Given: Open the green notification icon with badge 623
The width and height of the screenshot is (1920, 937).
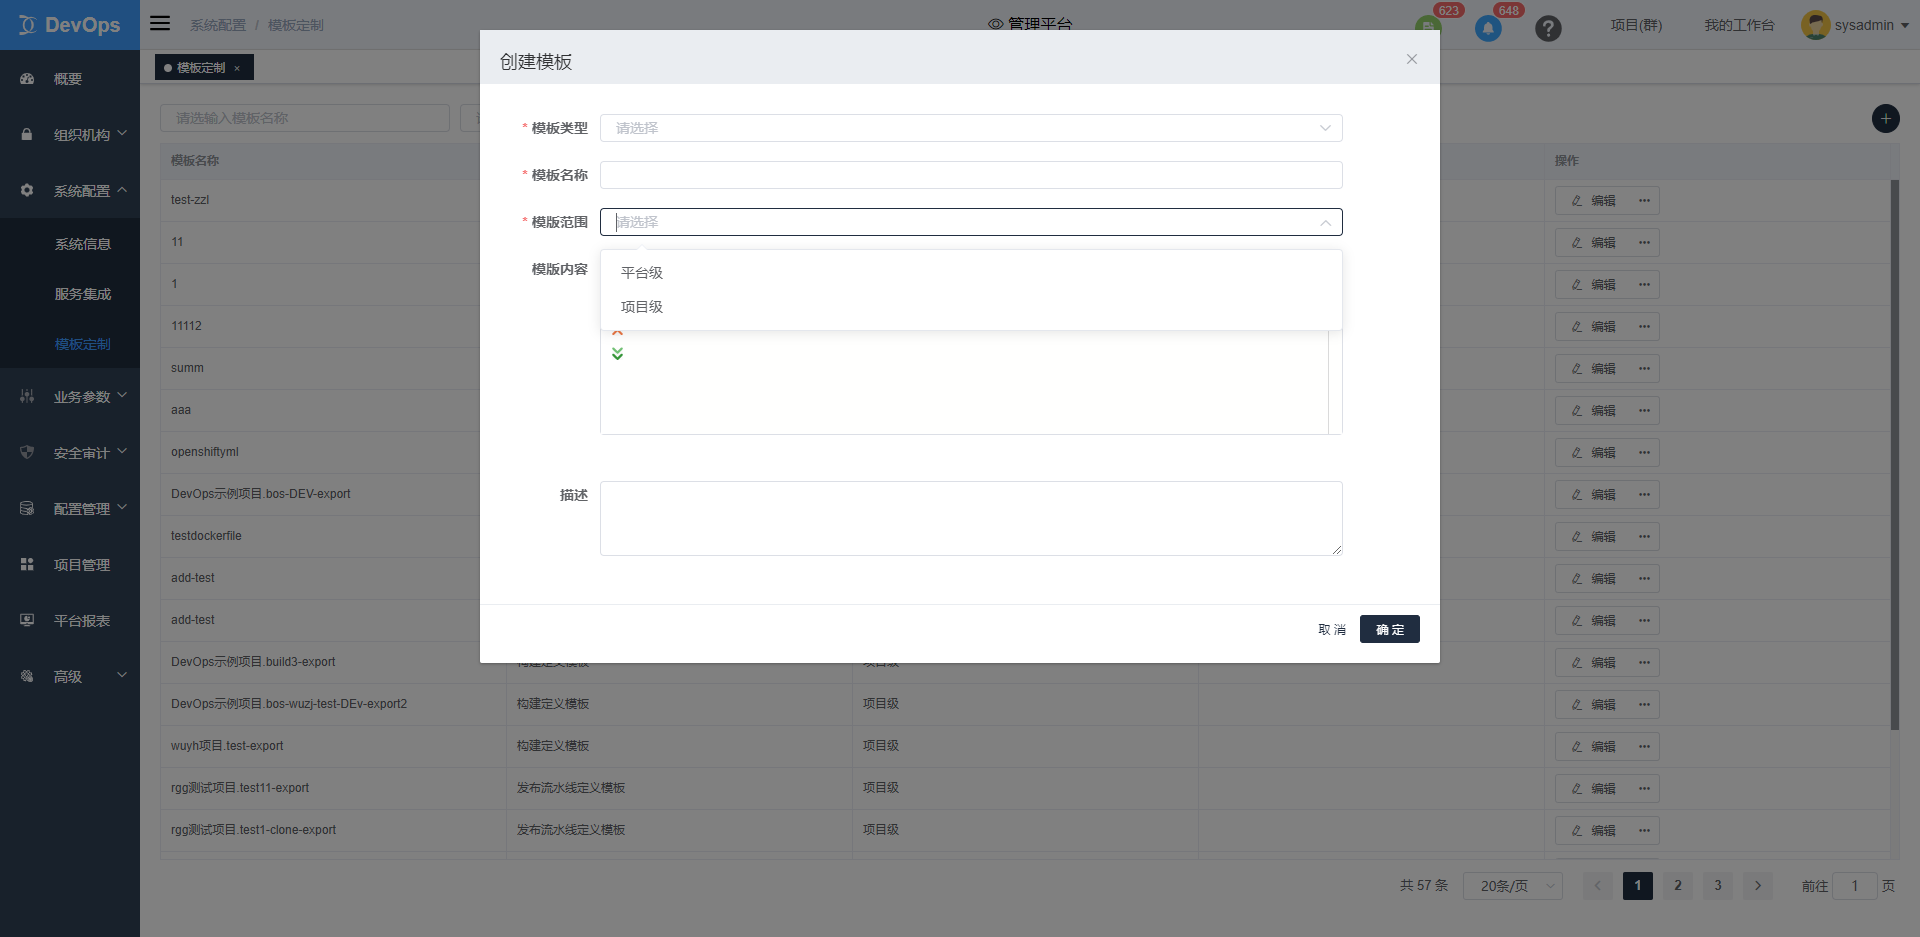Looking at the screenshot, I should click(1428, 27).
